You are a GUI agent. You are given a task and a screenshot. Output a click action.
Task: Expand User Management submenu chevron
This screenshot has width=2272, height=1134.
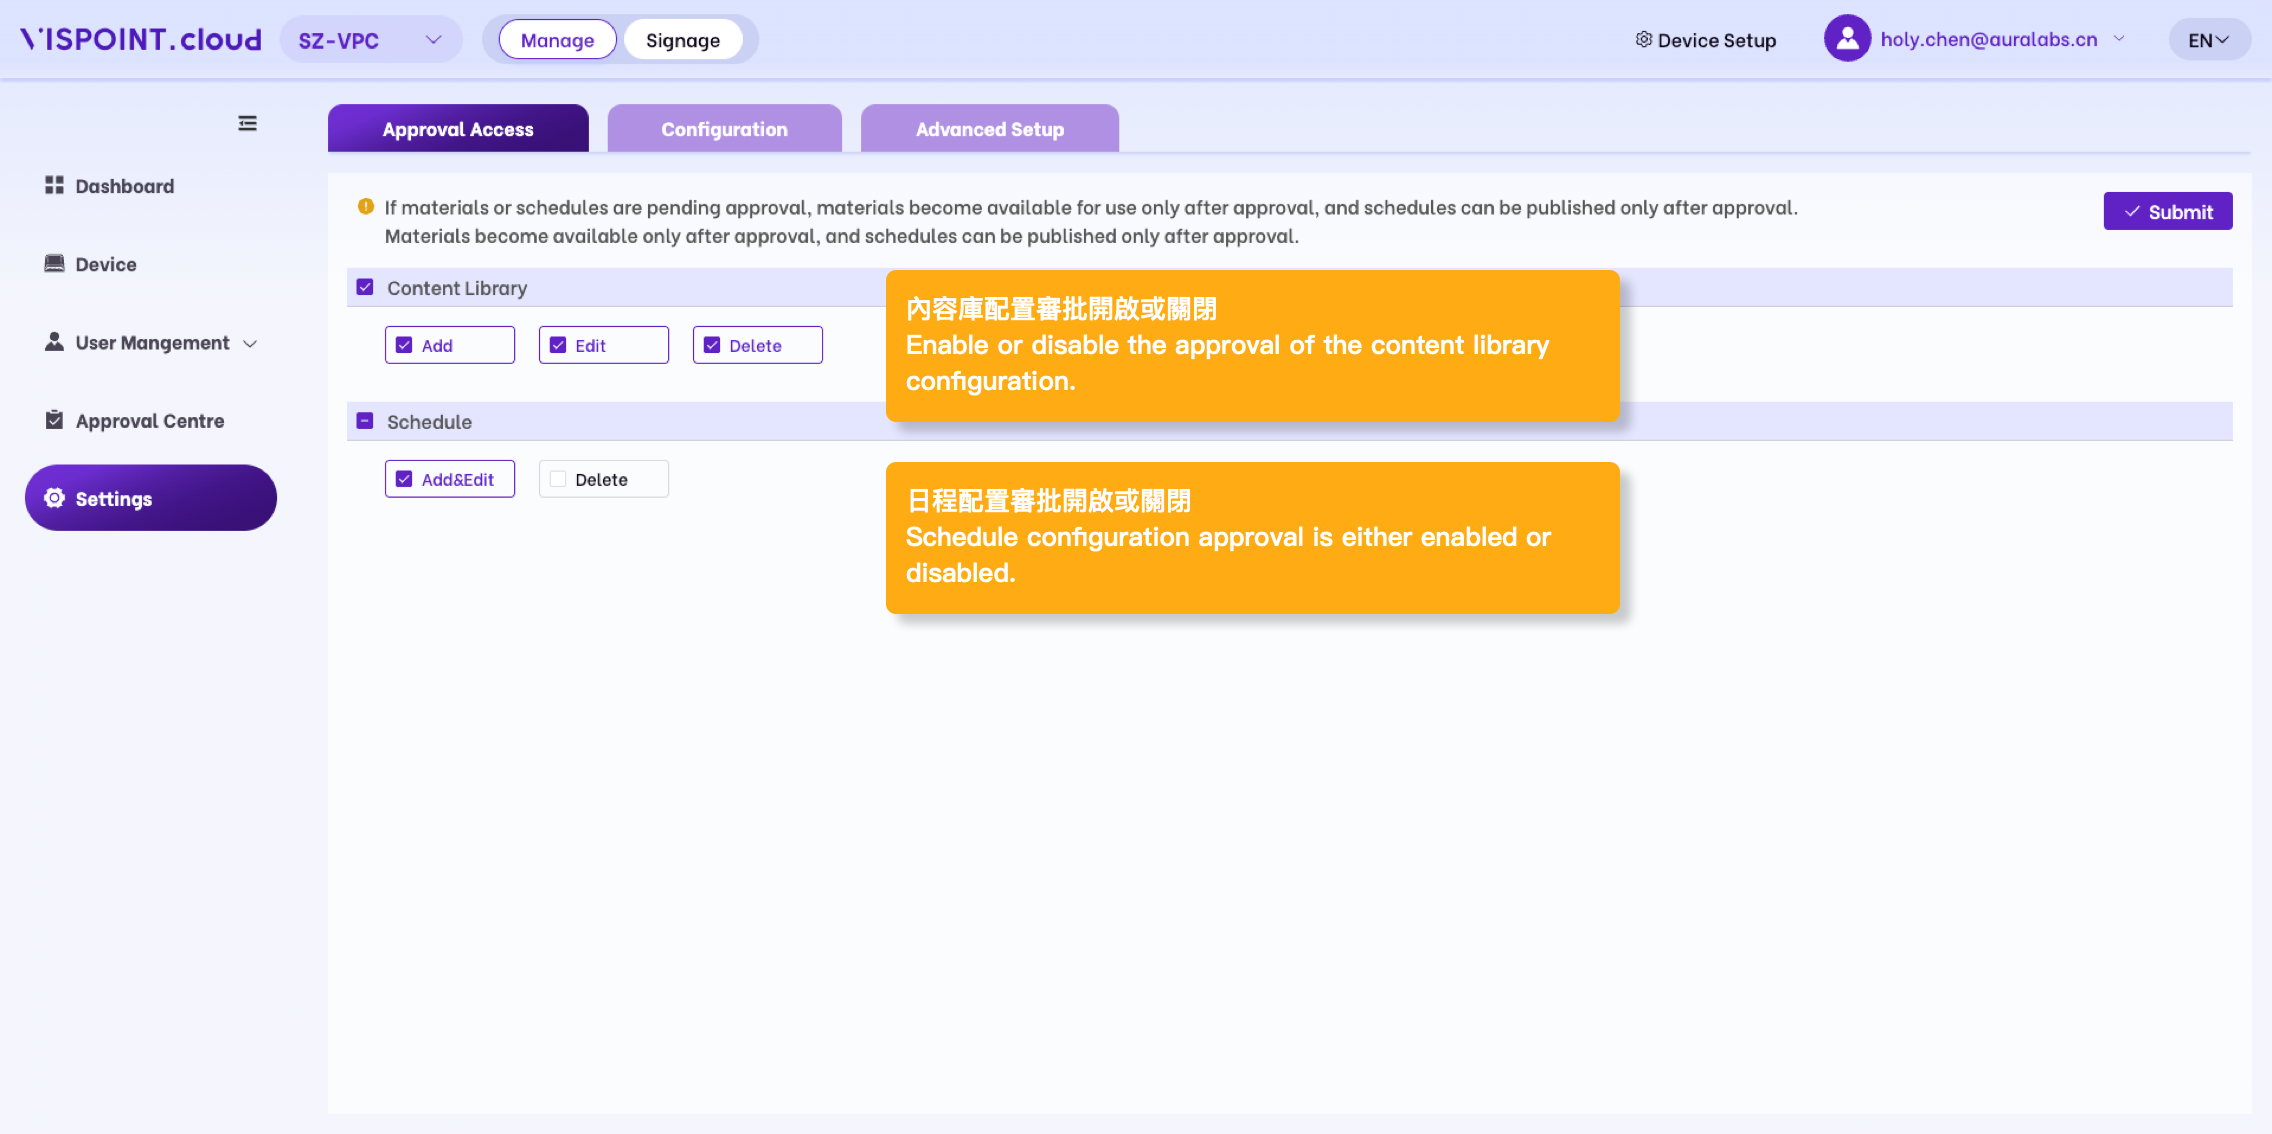[250, 343]
